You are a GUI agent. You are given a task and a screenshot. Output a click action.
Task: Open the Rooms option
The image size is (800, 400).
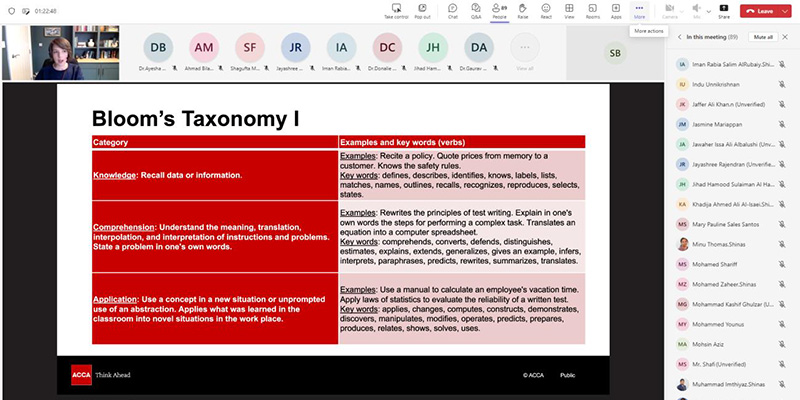[x=593, y=10]
